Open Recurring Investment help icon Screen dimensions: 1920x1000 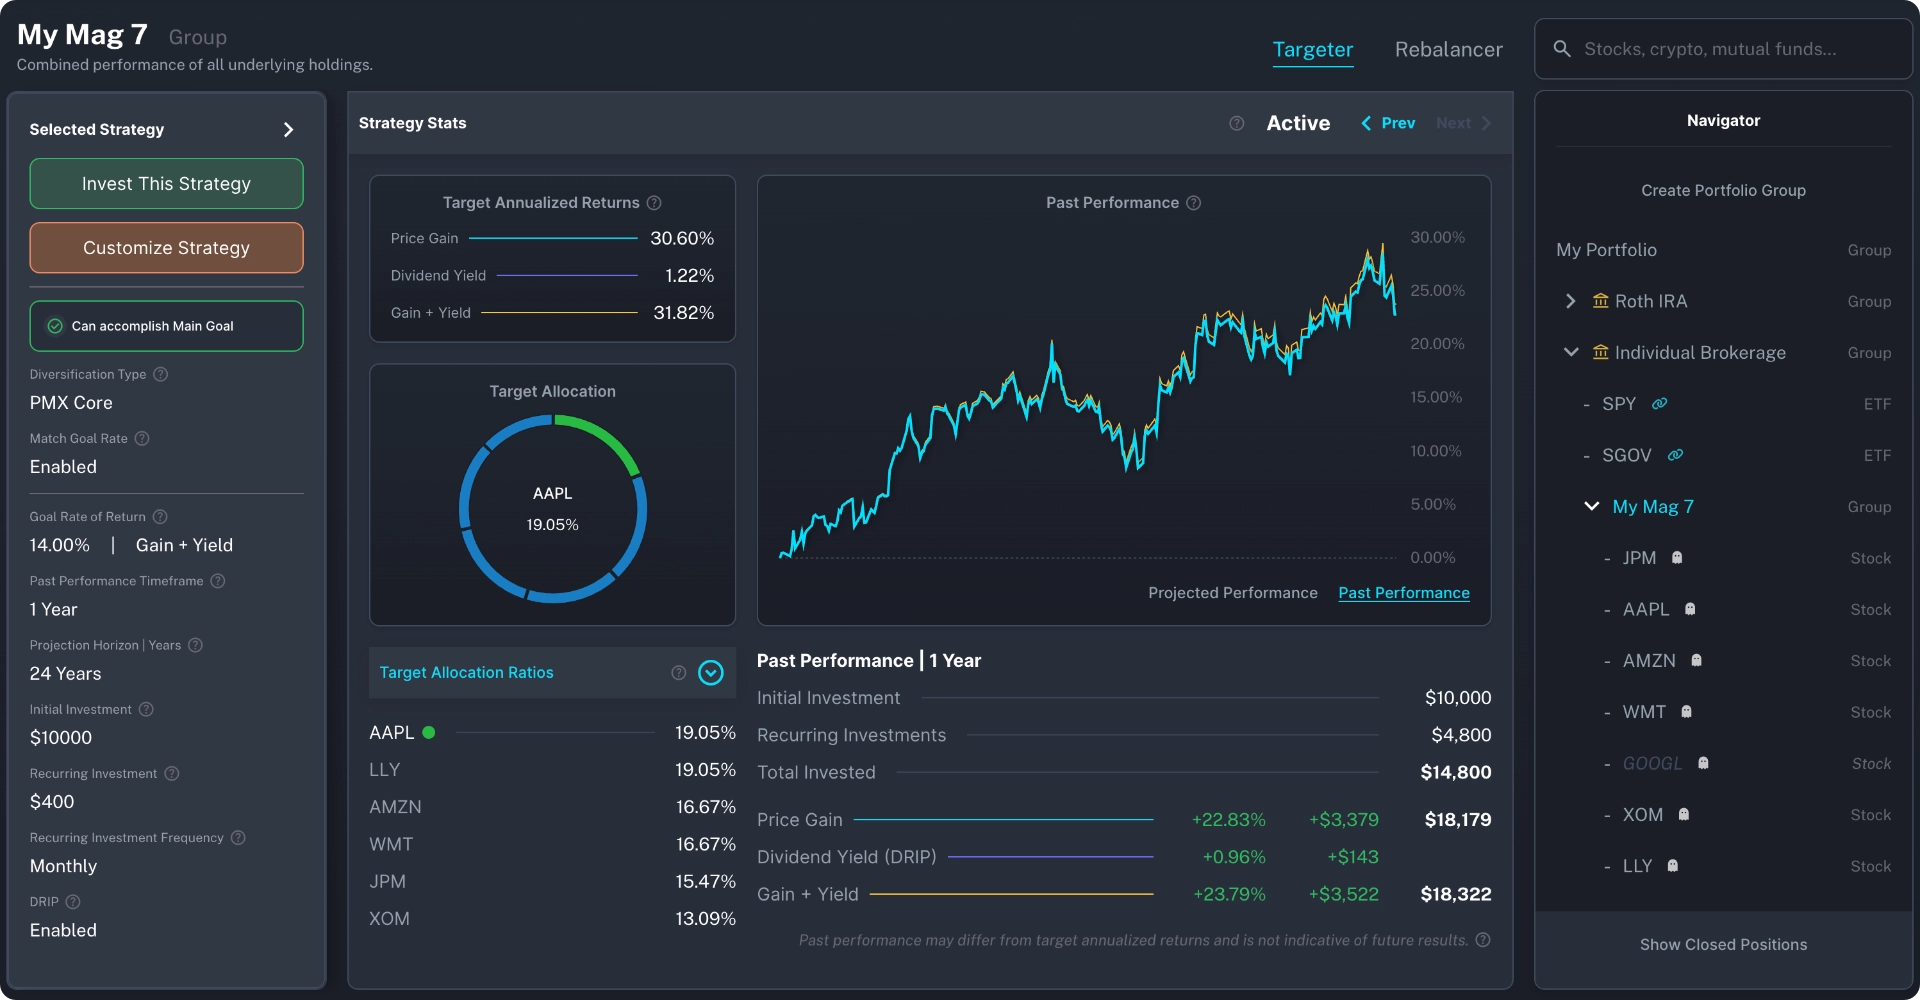171,773
